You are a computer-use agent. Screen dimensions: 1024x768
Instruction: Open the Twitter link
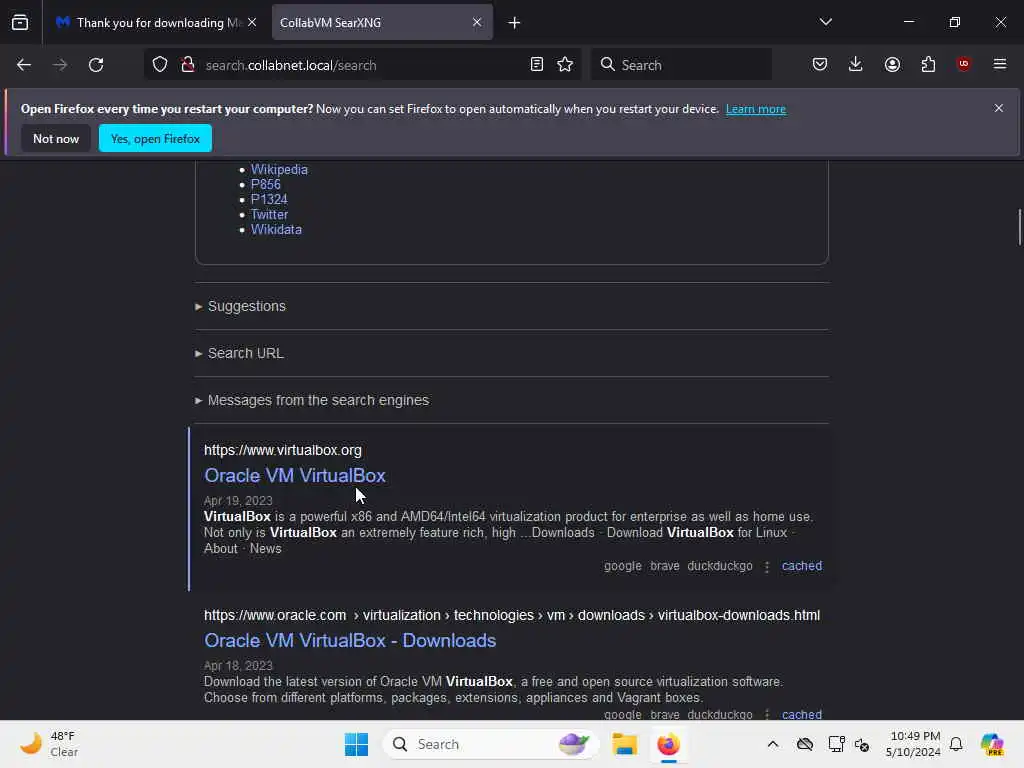coord(269,214)
